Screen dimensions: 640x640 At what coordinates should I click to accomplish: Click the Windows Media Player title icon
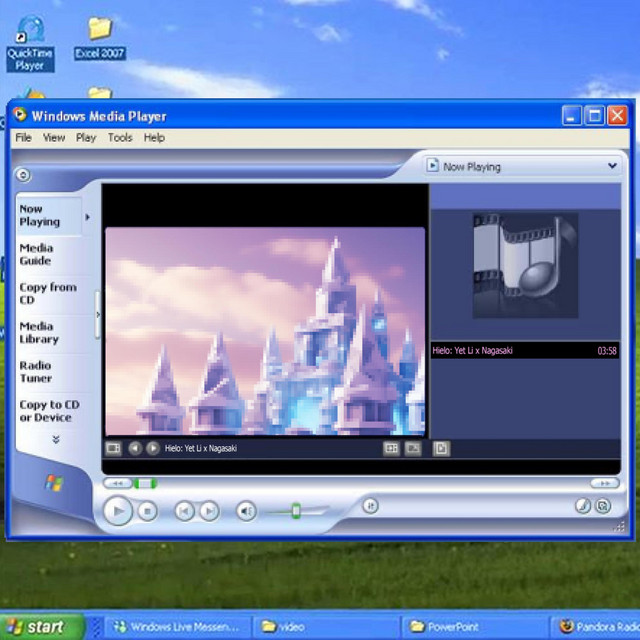pyautogui.click(x=19, y=115)
